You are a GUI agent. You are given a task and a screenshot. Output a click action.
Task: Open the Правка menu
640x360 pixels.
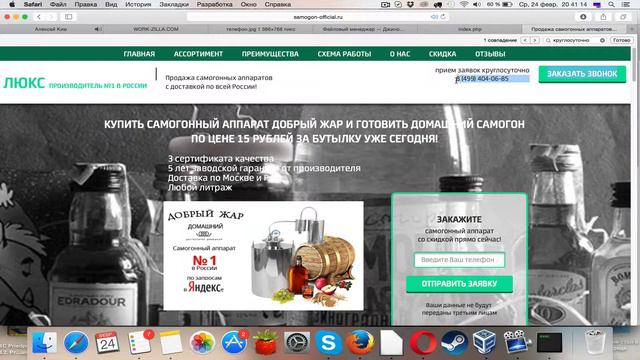86,4
